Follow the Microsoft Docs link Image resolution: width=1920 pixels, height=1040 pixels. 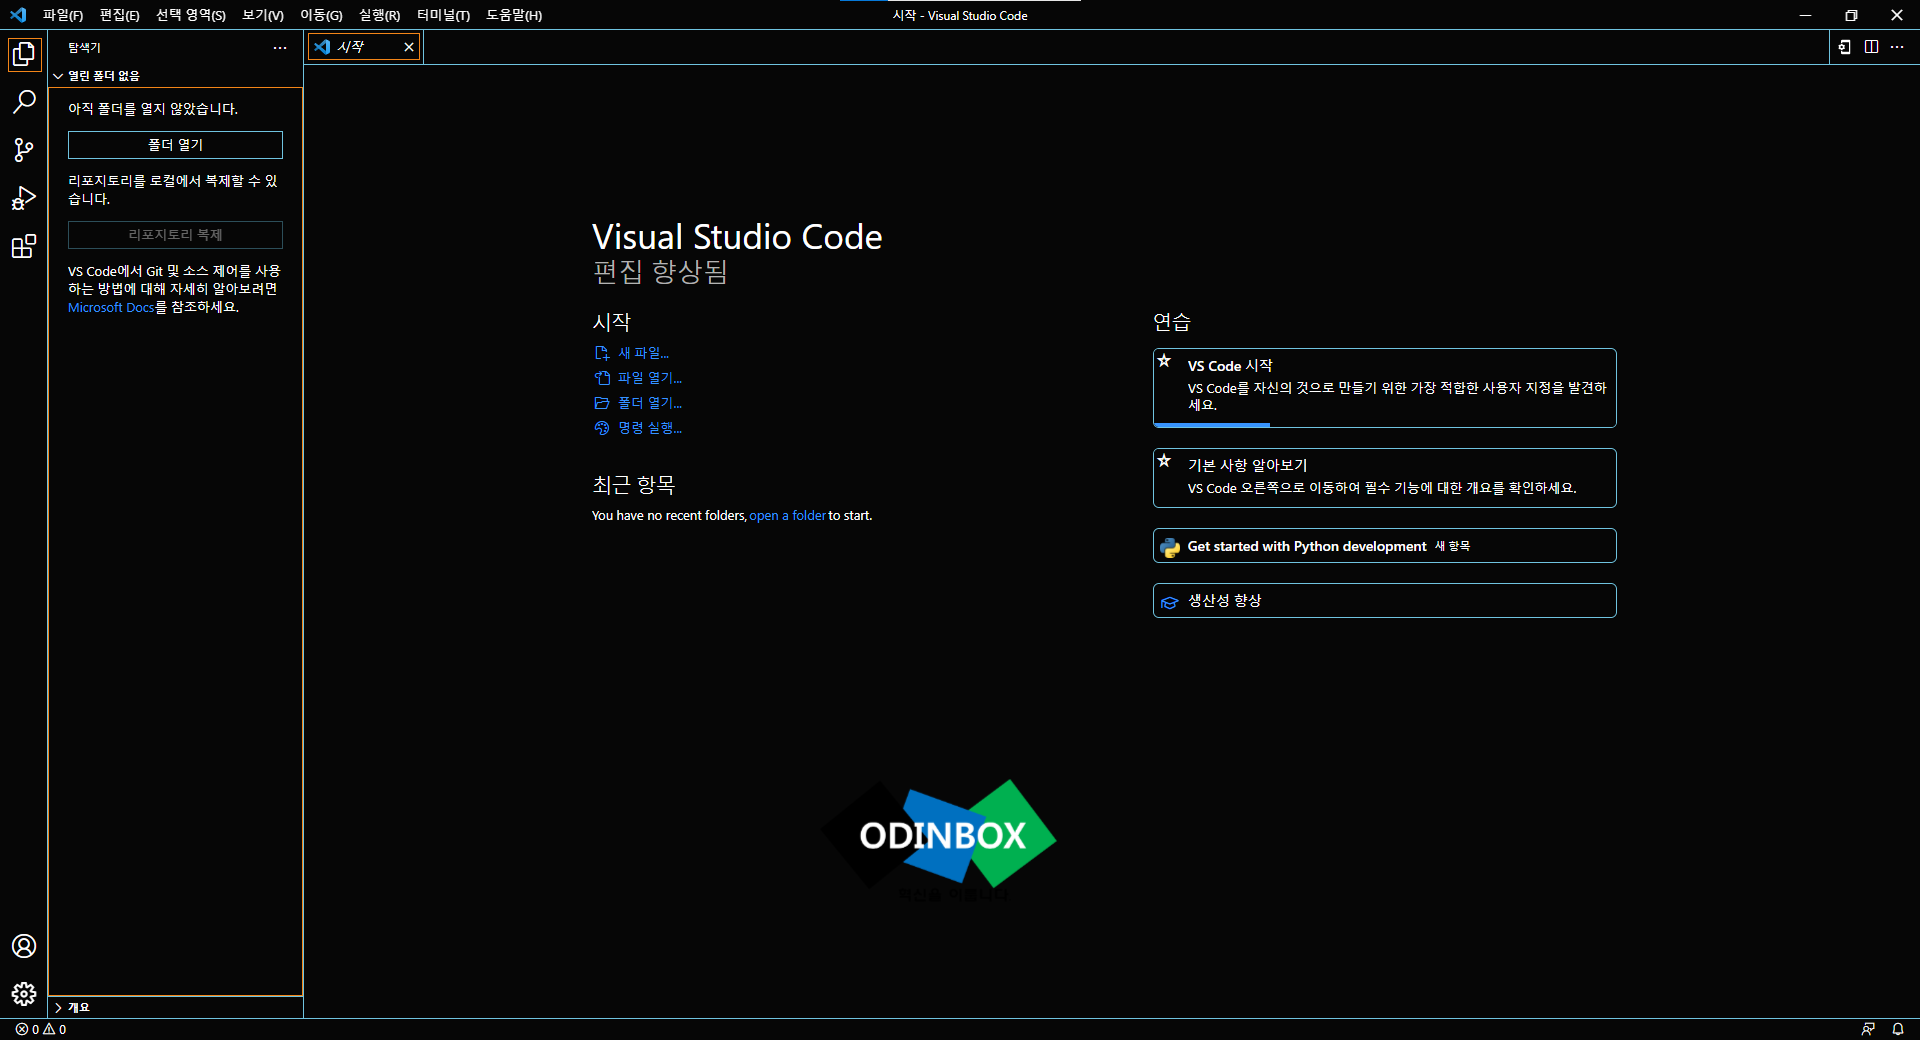pos(111,308)
